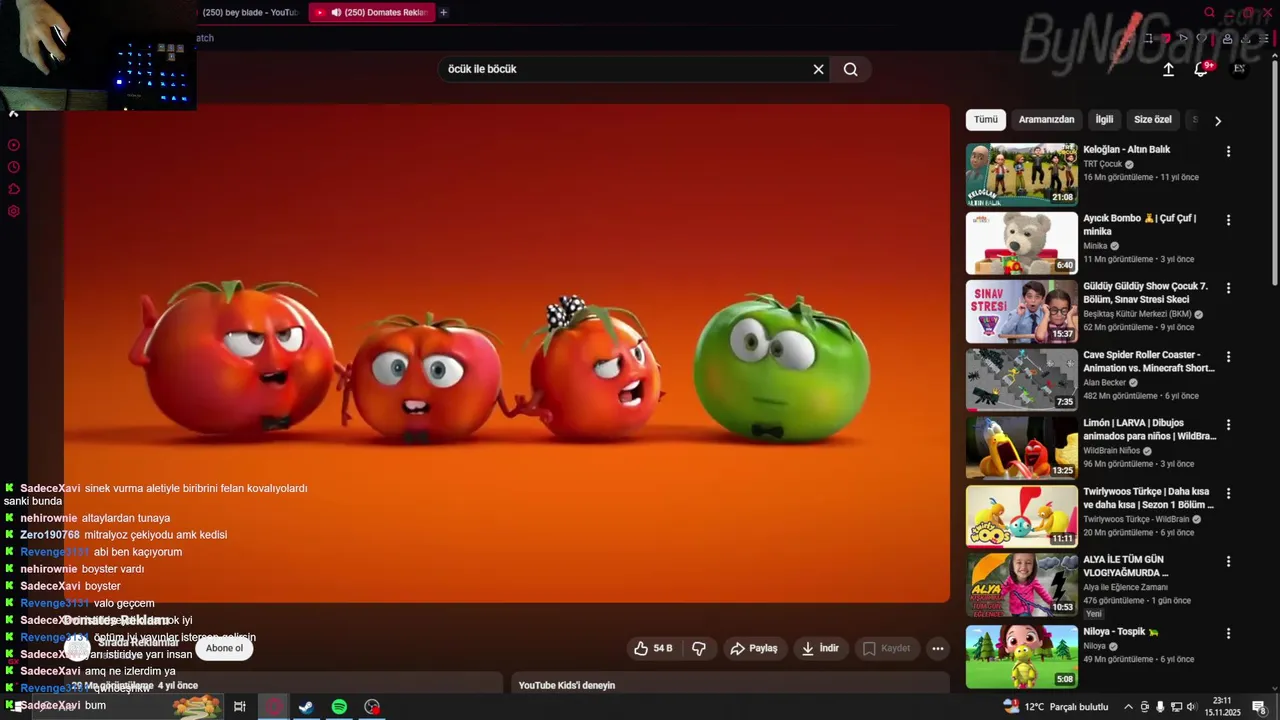Open taskbar volume speaker icon
The height and width of the screenshot is (720, 1280).
click(1192, 707)
